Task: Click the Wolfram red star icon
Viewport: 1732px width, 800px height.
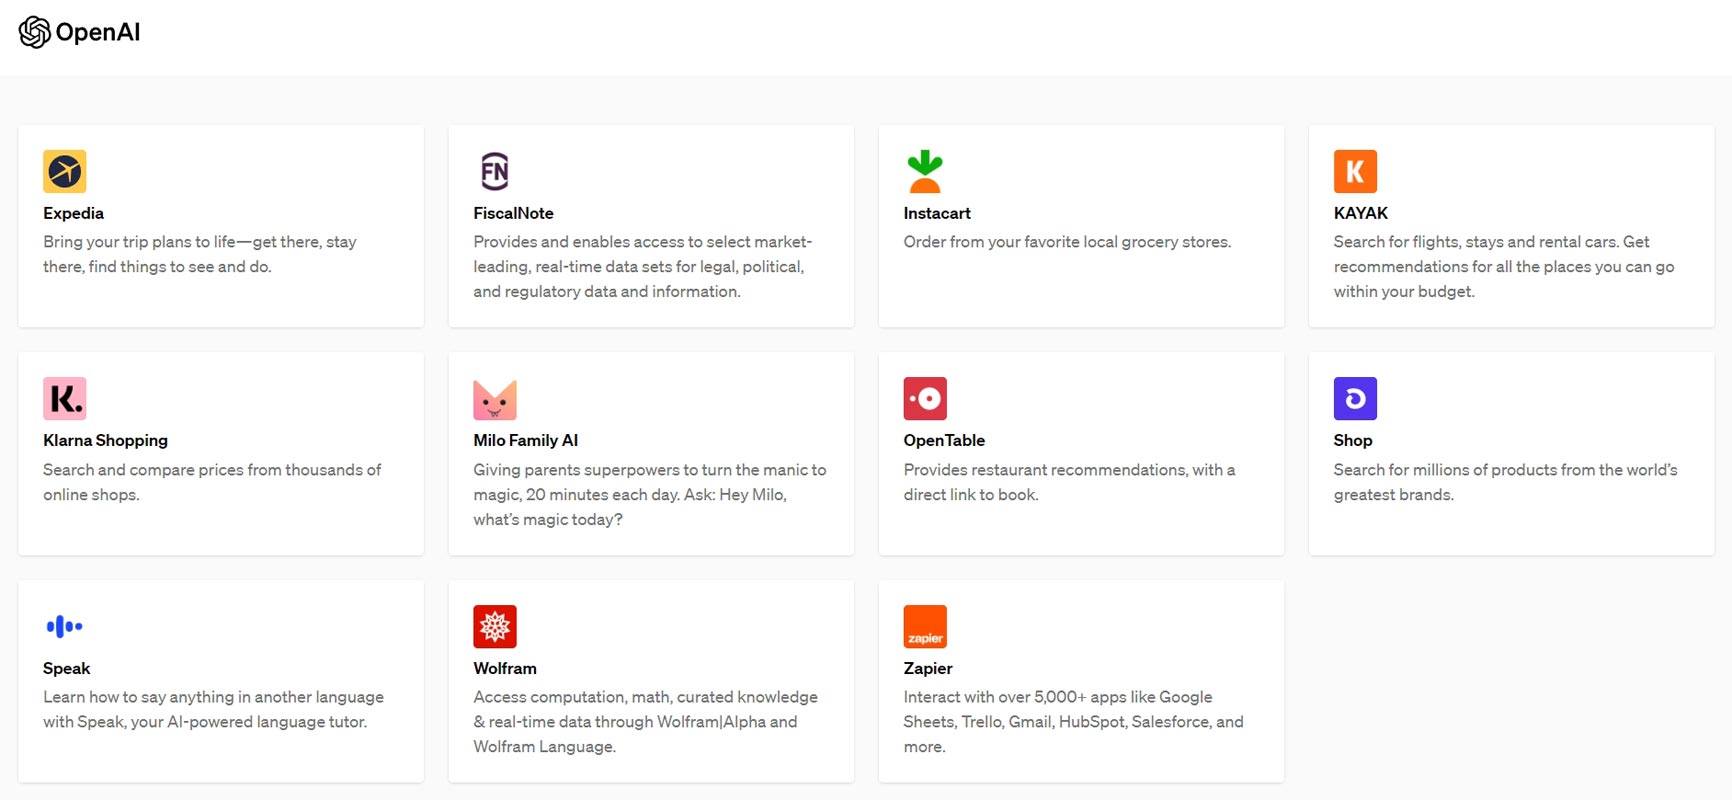Action: click(x=495, y=627)
